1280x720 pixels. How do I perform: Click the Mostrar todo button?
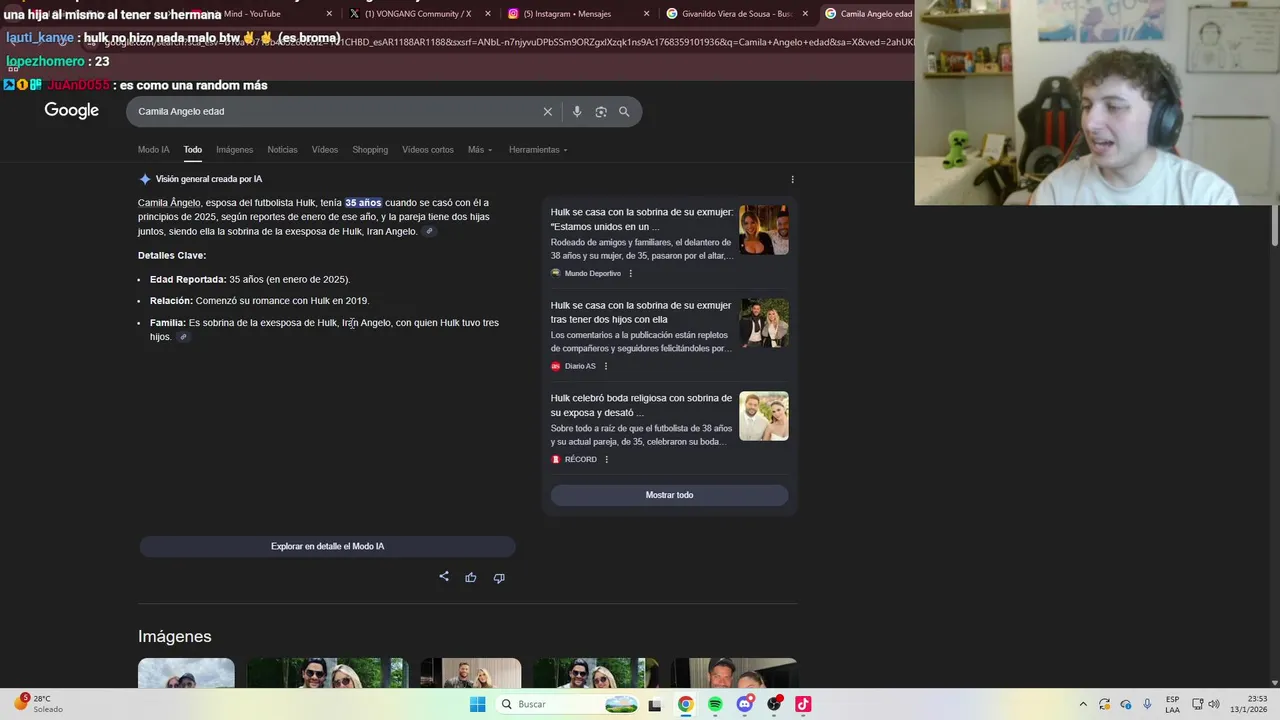pyautogui.click(x=669, y=495)
